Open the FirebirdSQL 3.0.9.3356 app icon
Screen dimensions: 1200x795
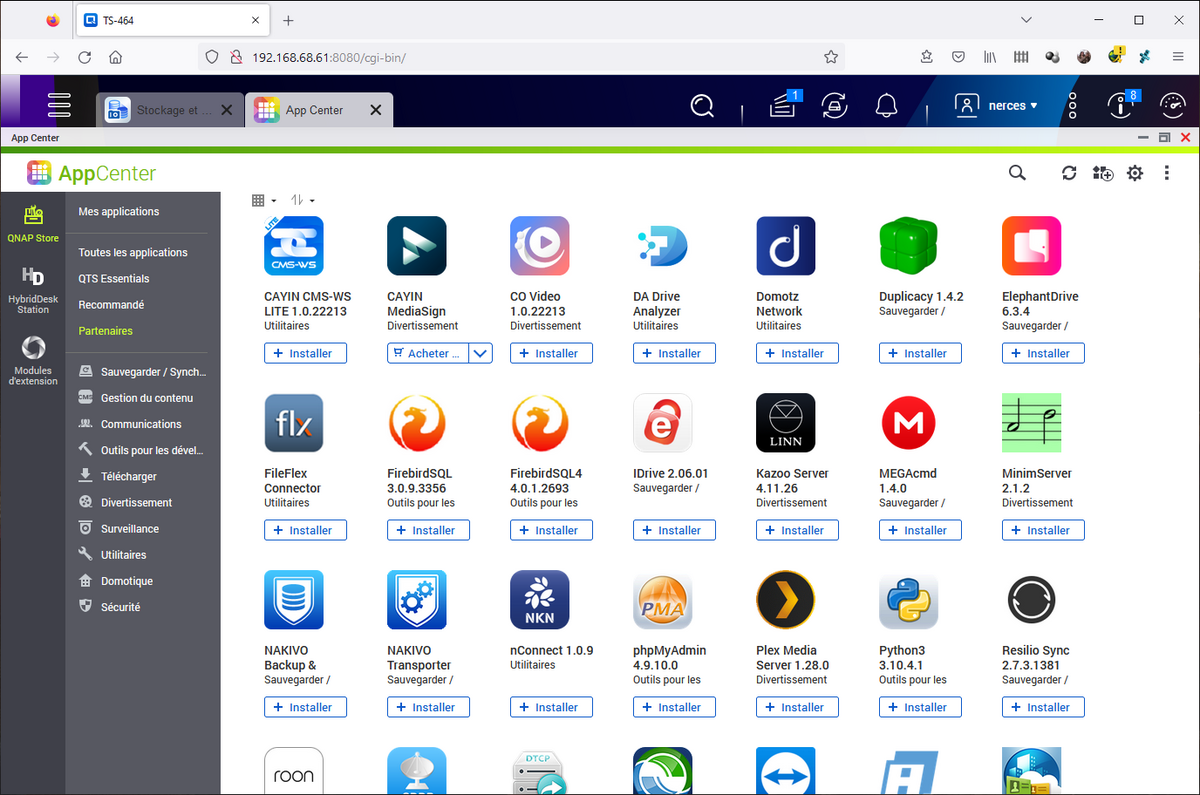(x=417, y=423)
